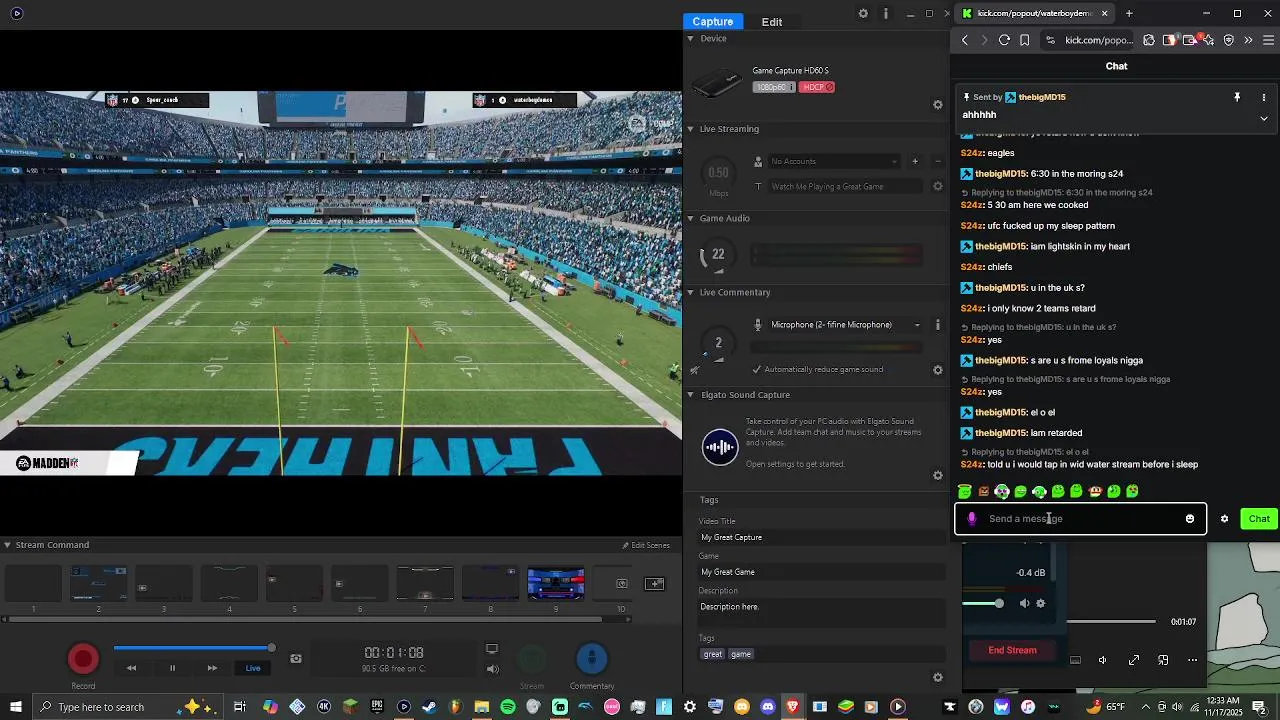Switch to the Capture tab
Image resolution: width=1280 pixels, height=720 pixels.
[x=713, y=21]
